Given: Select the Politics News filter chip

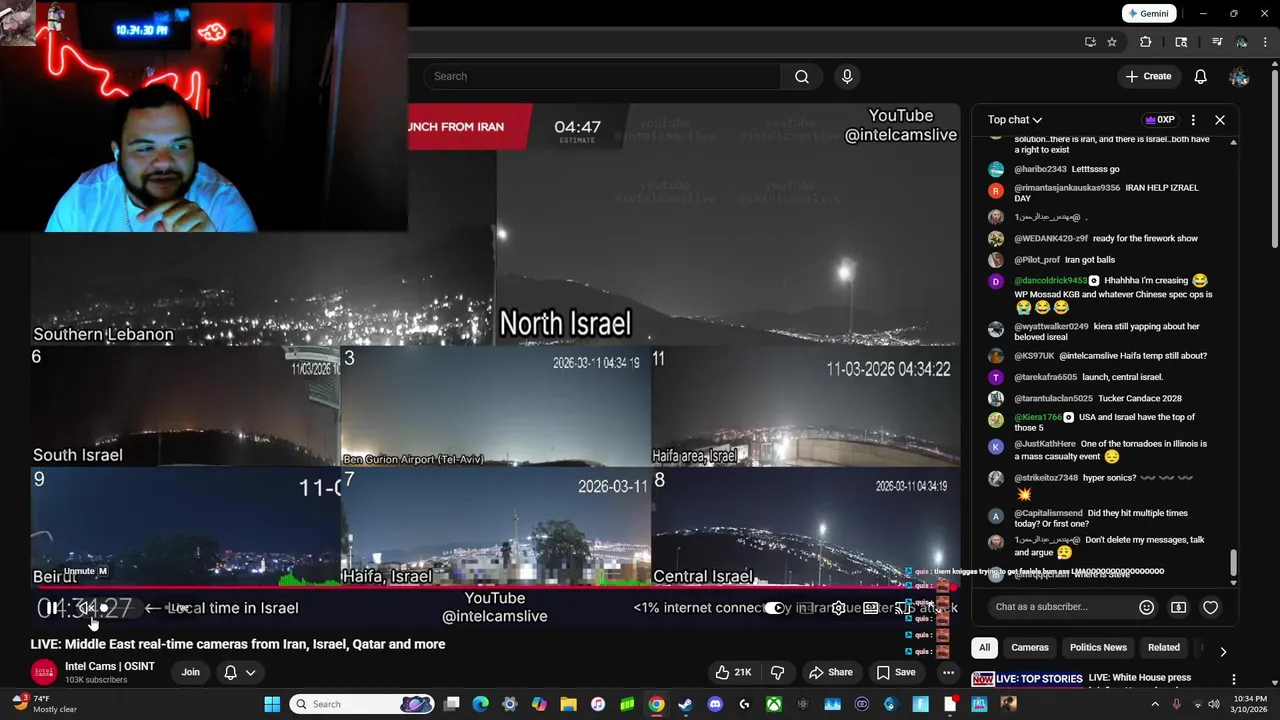Looking at the screenshot, I should point(1098,647).
